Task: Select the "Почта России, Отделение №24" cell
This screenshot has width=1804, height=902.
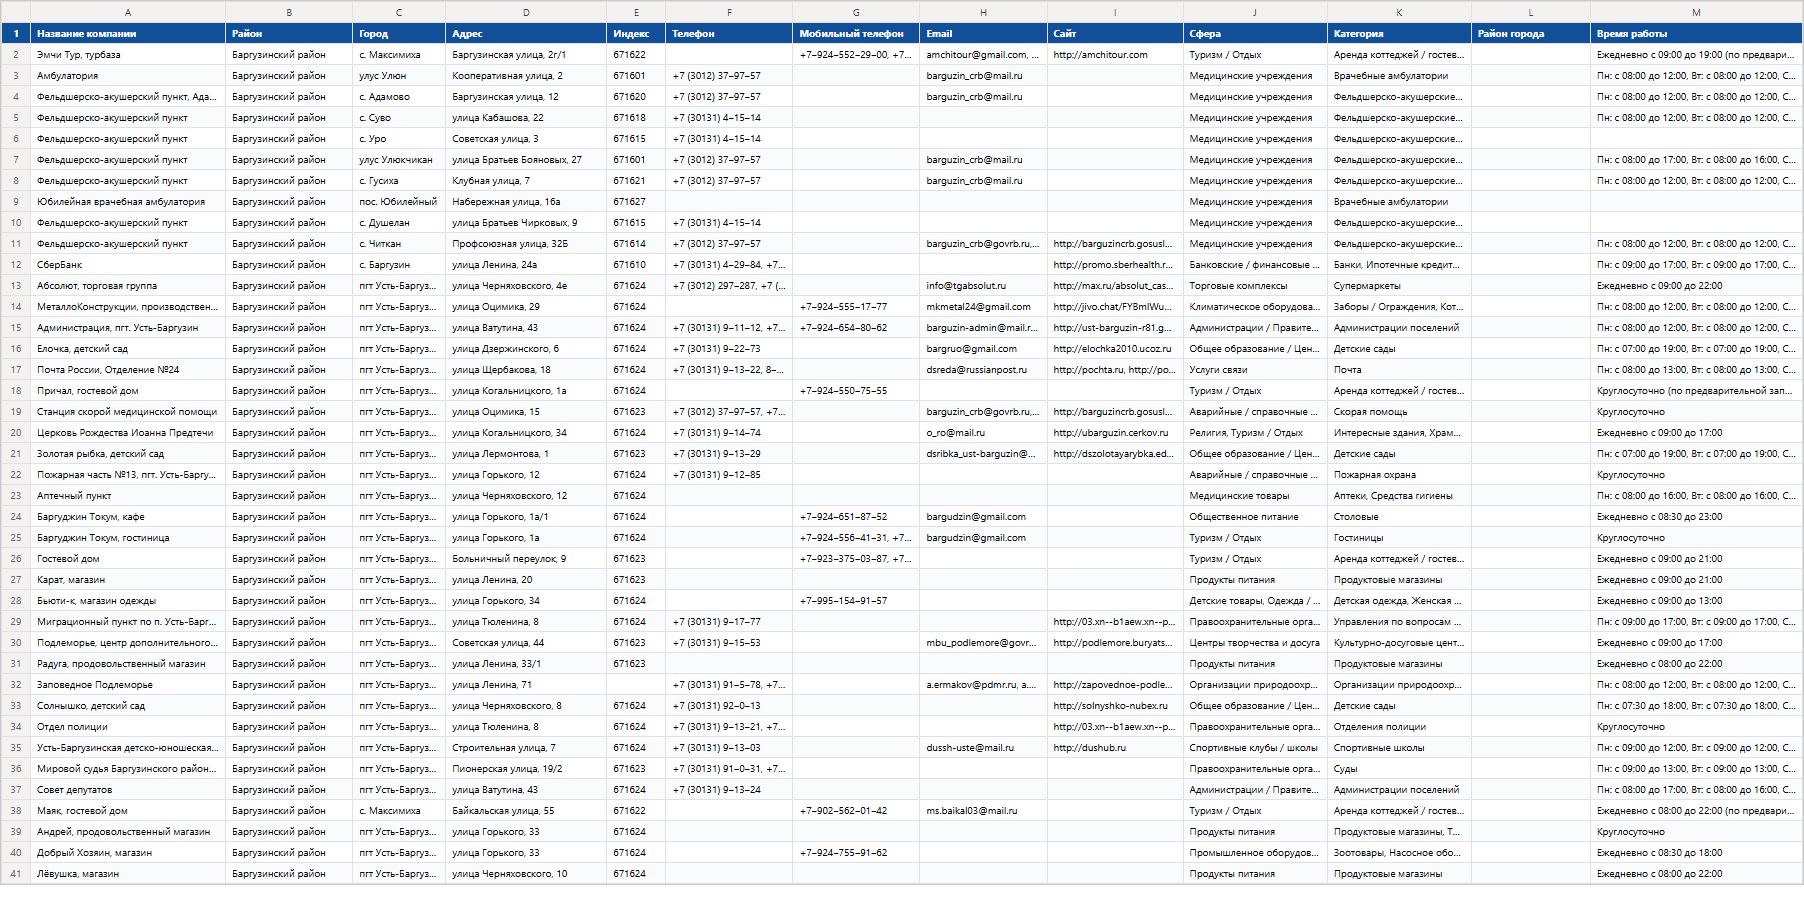Action: 128,370
